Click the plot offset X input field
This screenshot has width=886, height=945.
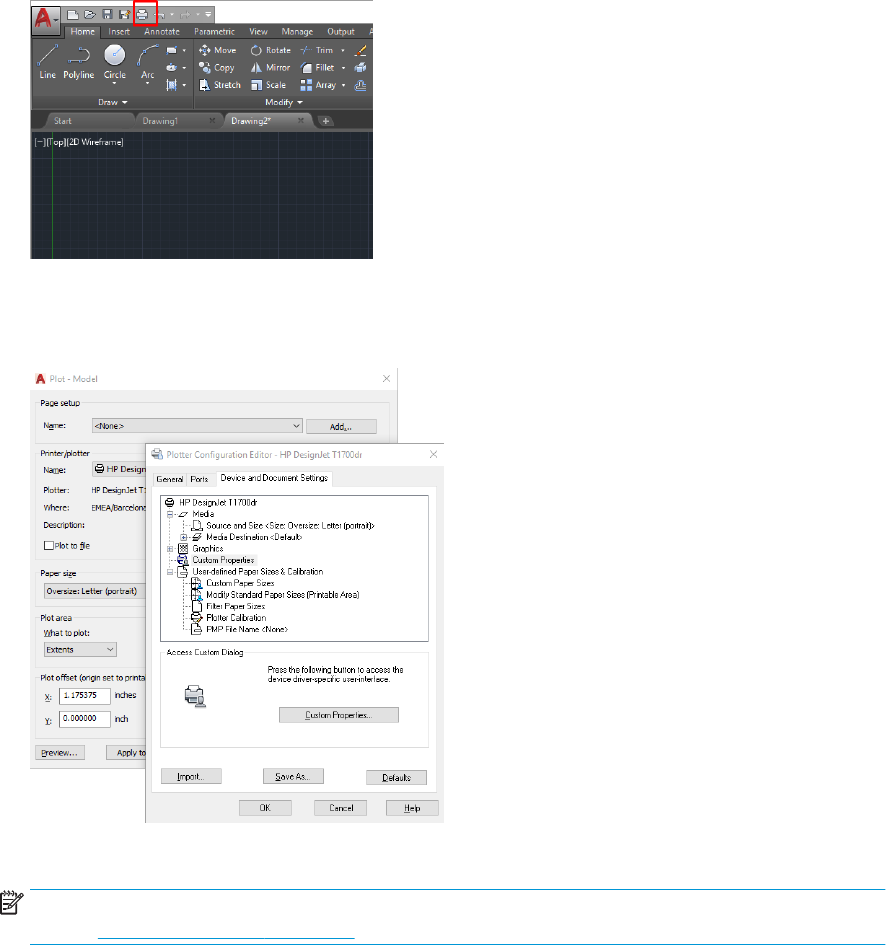[85, 695]
